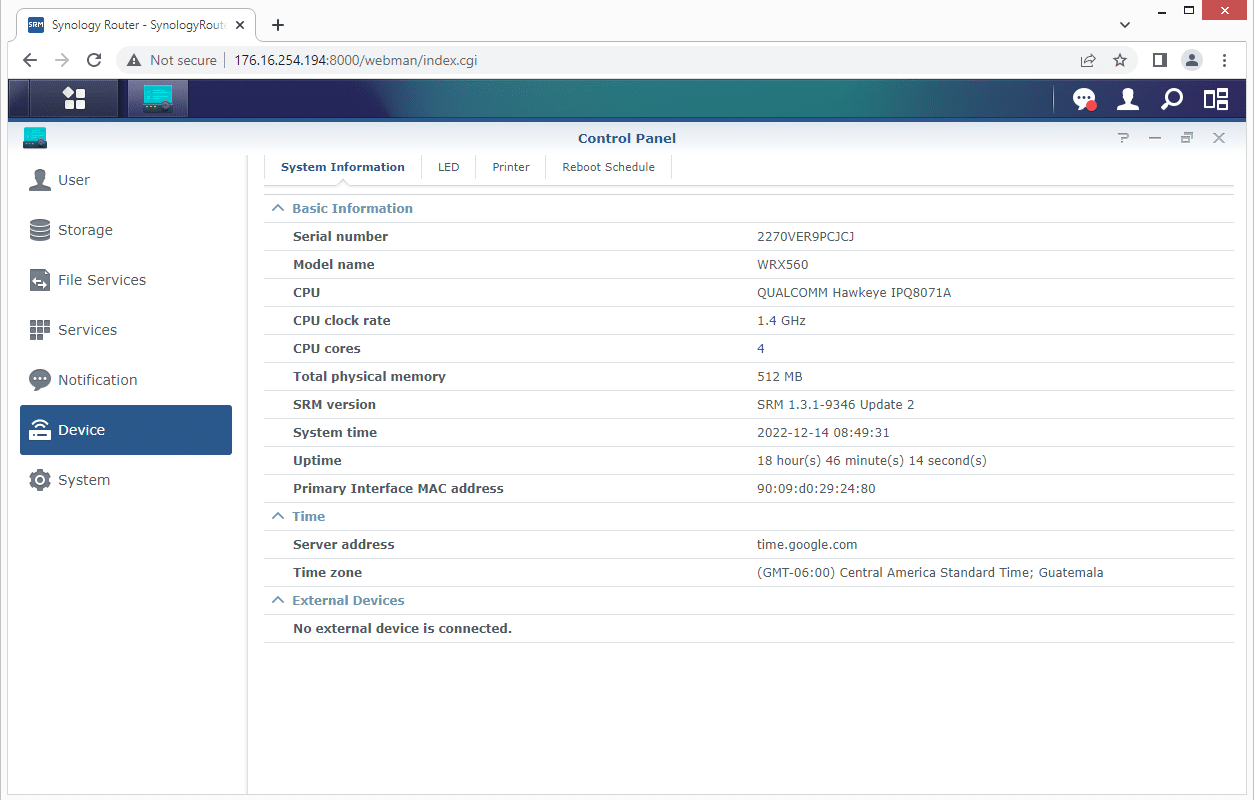
Task: Share this page using the share icon
Action: (1088, 60)
